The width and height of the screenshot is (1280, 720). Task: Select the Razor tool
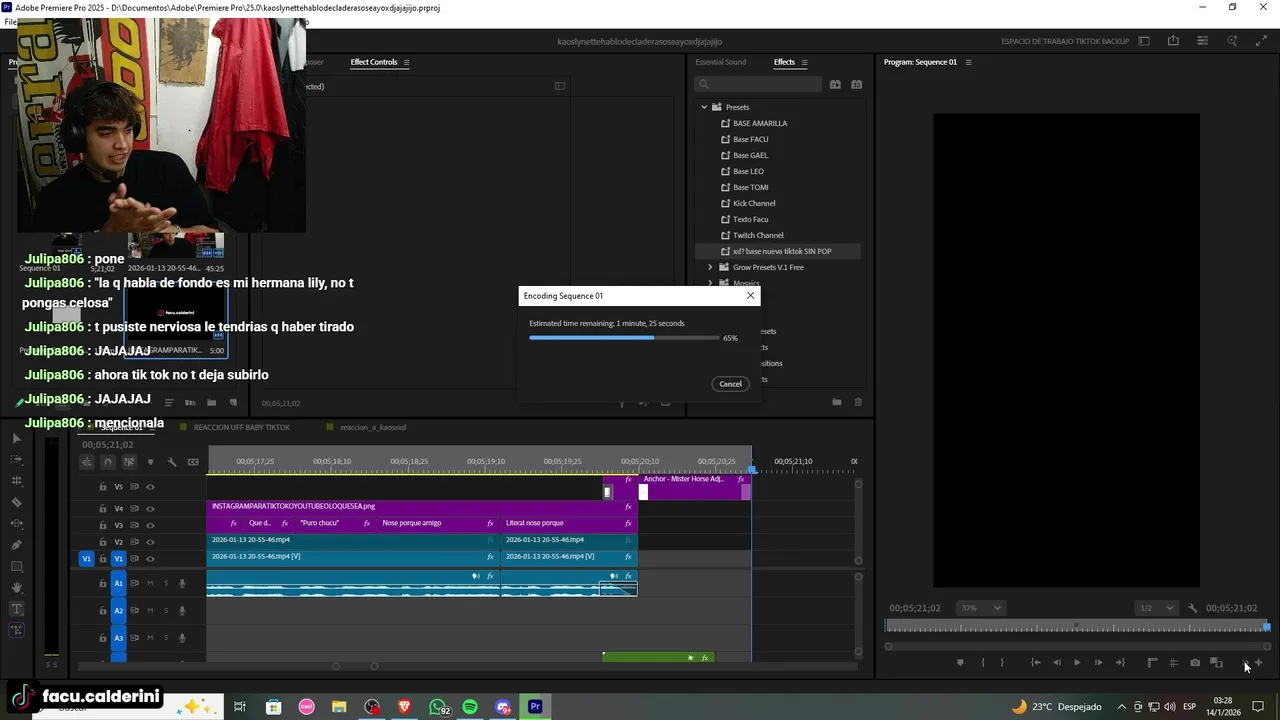pyautogui.click(x=16, y=502)
